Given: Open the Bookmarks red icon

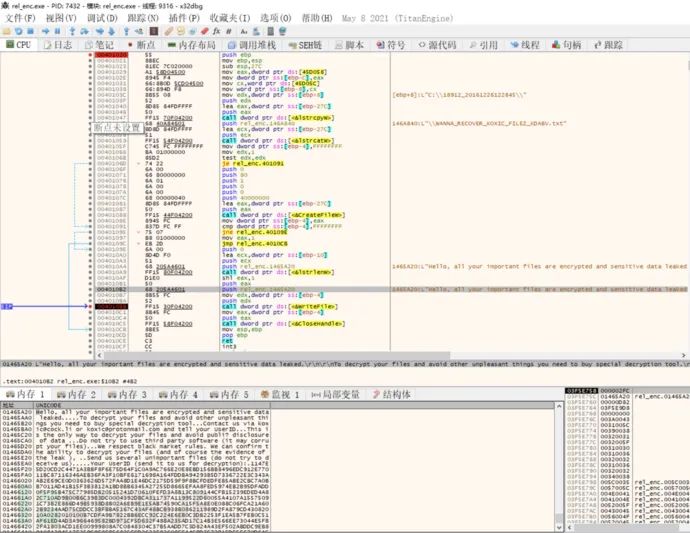Looking at the screenshot, I should click(204, 31).
